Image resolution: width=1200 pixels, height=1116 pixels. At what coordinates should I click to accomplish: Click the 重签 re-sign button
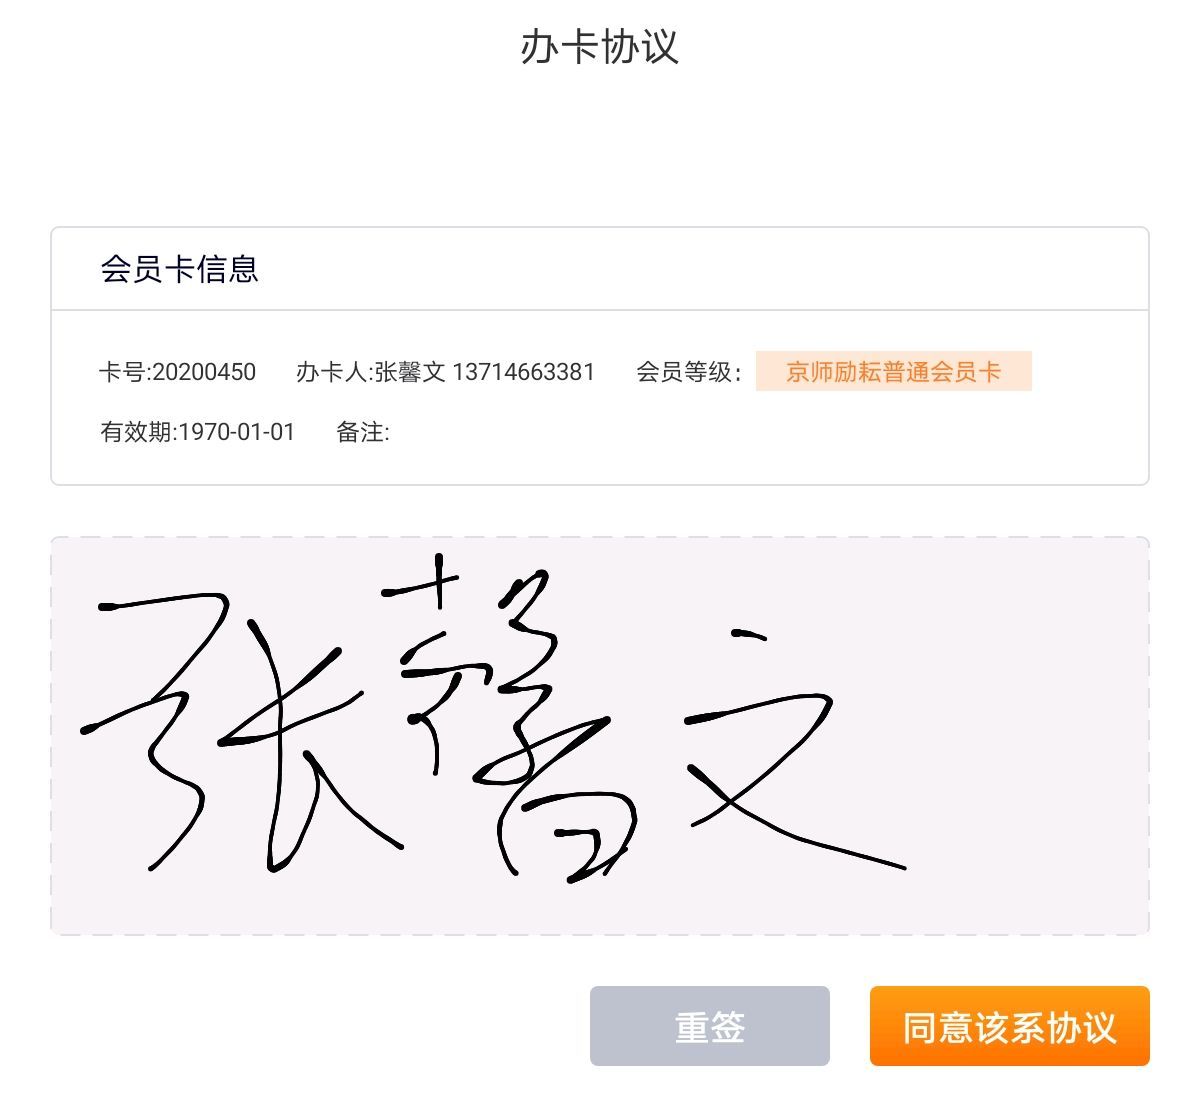click(709, 1026)
